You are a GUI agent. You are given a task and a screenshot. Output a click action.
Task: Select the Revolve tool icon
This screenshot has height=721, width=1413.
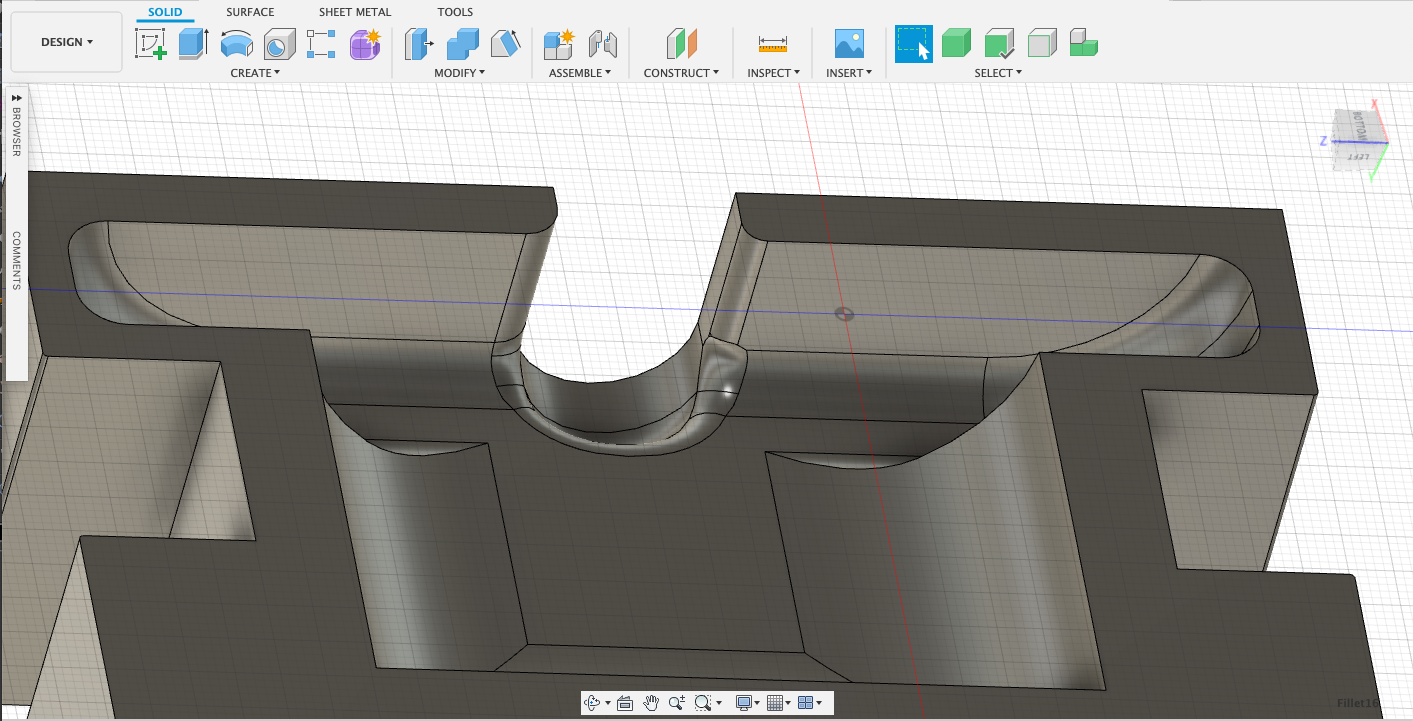click(236, 44)
